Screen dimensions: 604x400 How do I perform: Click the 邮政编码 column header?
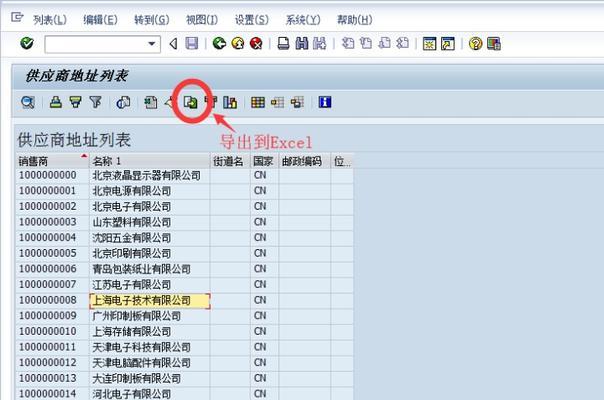pos(304,161)
